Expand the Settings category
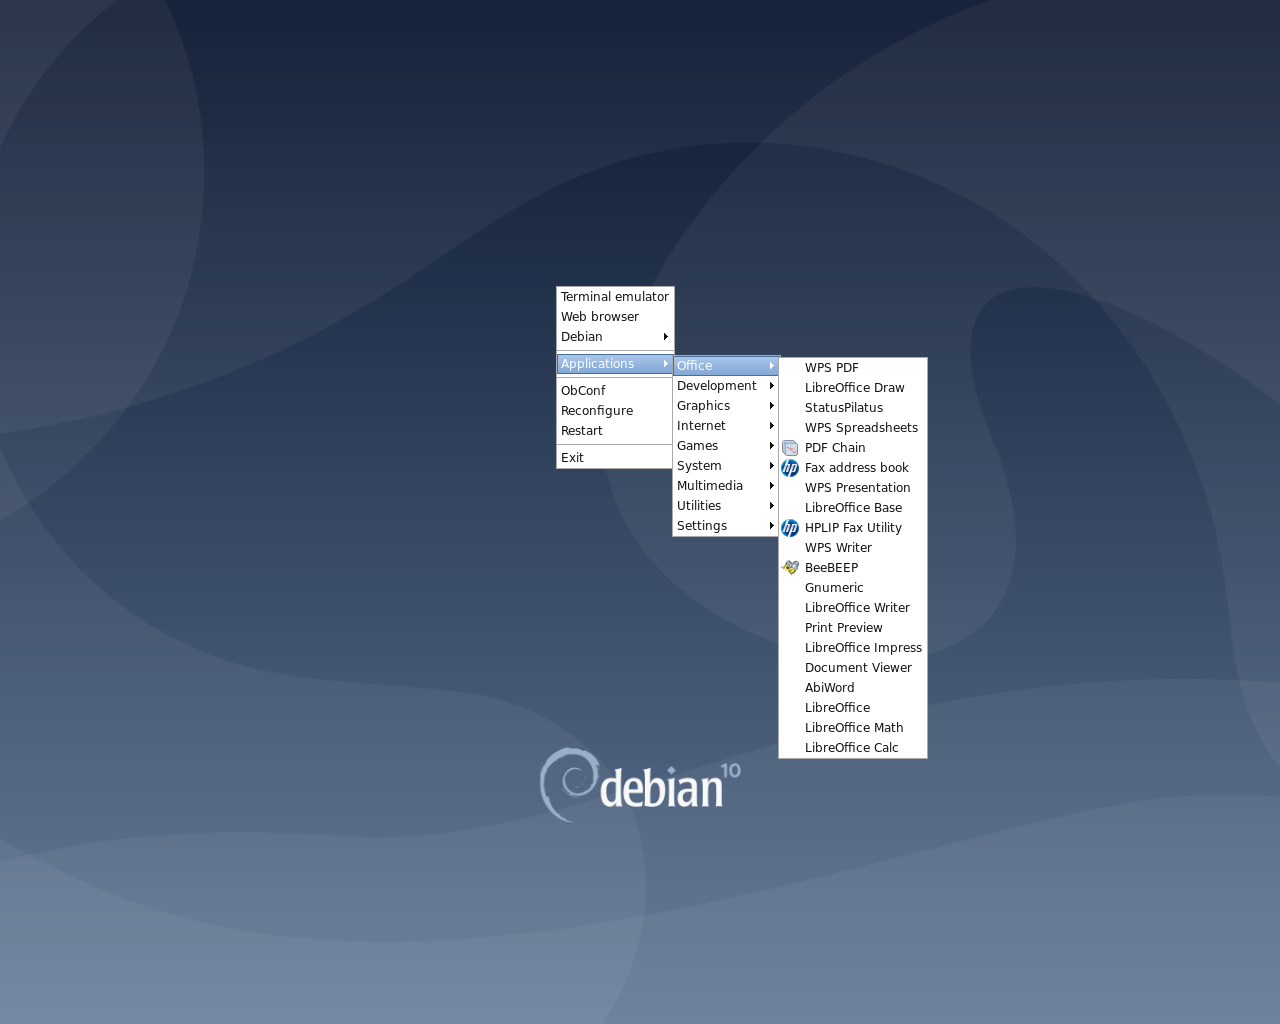The width and height of the screenshot is (1280, 1024). (x=726, y=526)
